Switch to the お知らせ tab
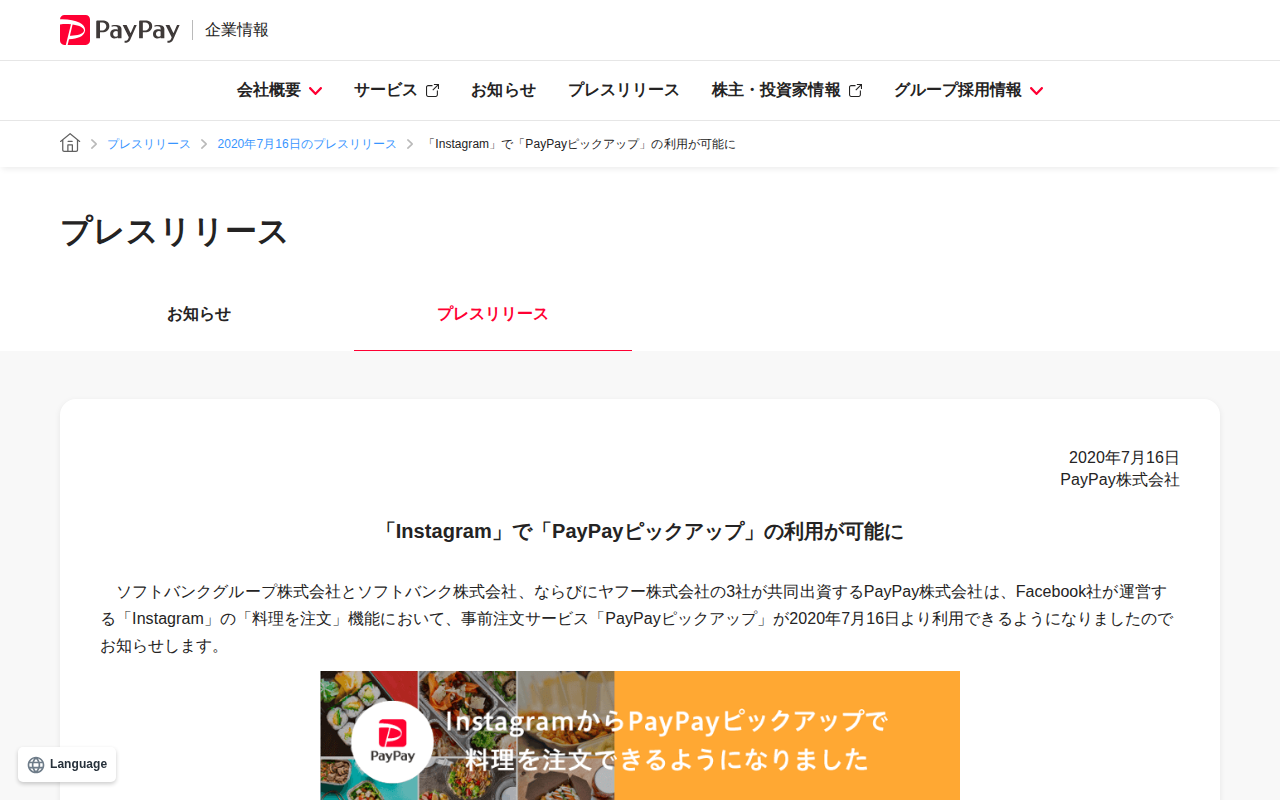Screen dimensions: 1280x800 pyautogui.click(x=199, y=314)
